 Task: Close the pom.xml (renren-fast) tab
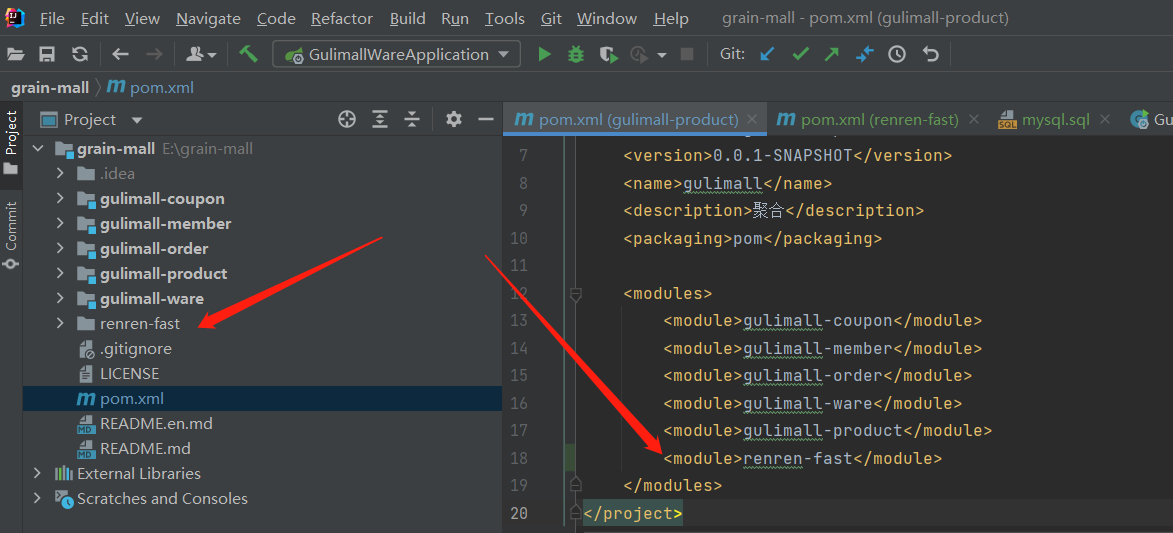973,120
